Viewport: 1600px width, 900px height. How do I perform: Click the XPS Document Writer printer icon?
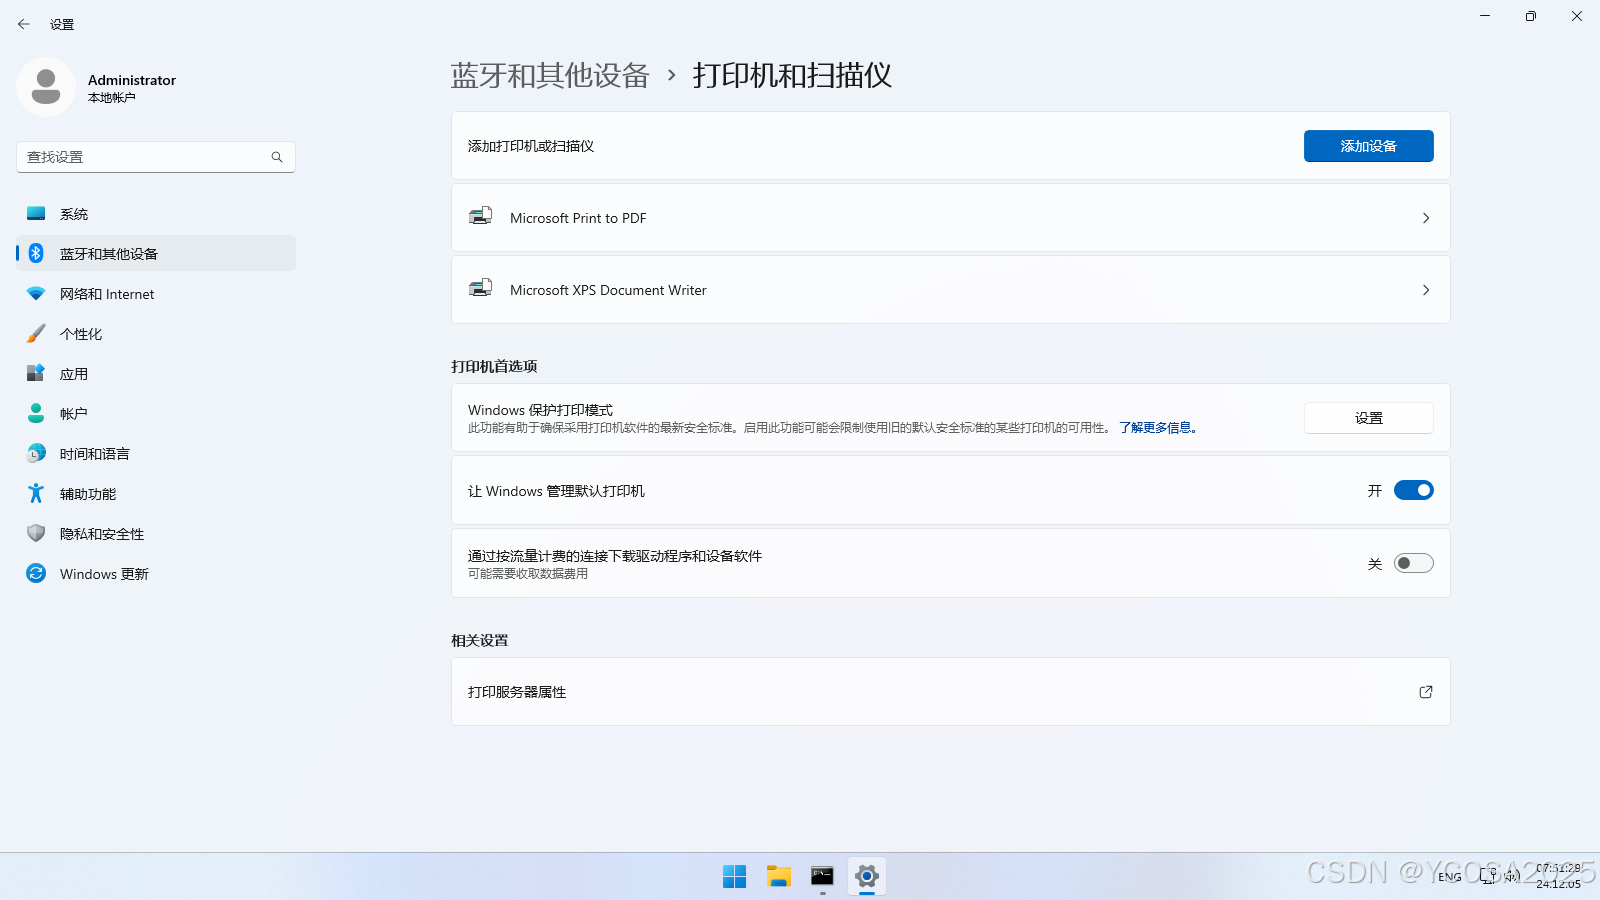481,288
